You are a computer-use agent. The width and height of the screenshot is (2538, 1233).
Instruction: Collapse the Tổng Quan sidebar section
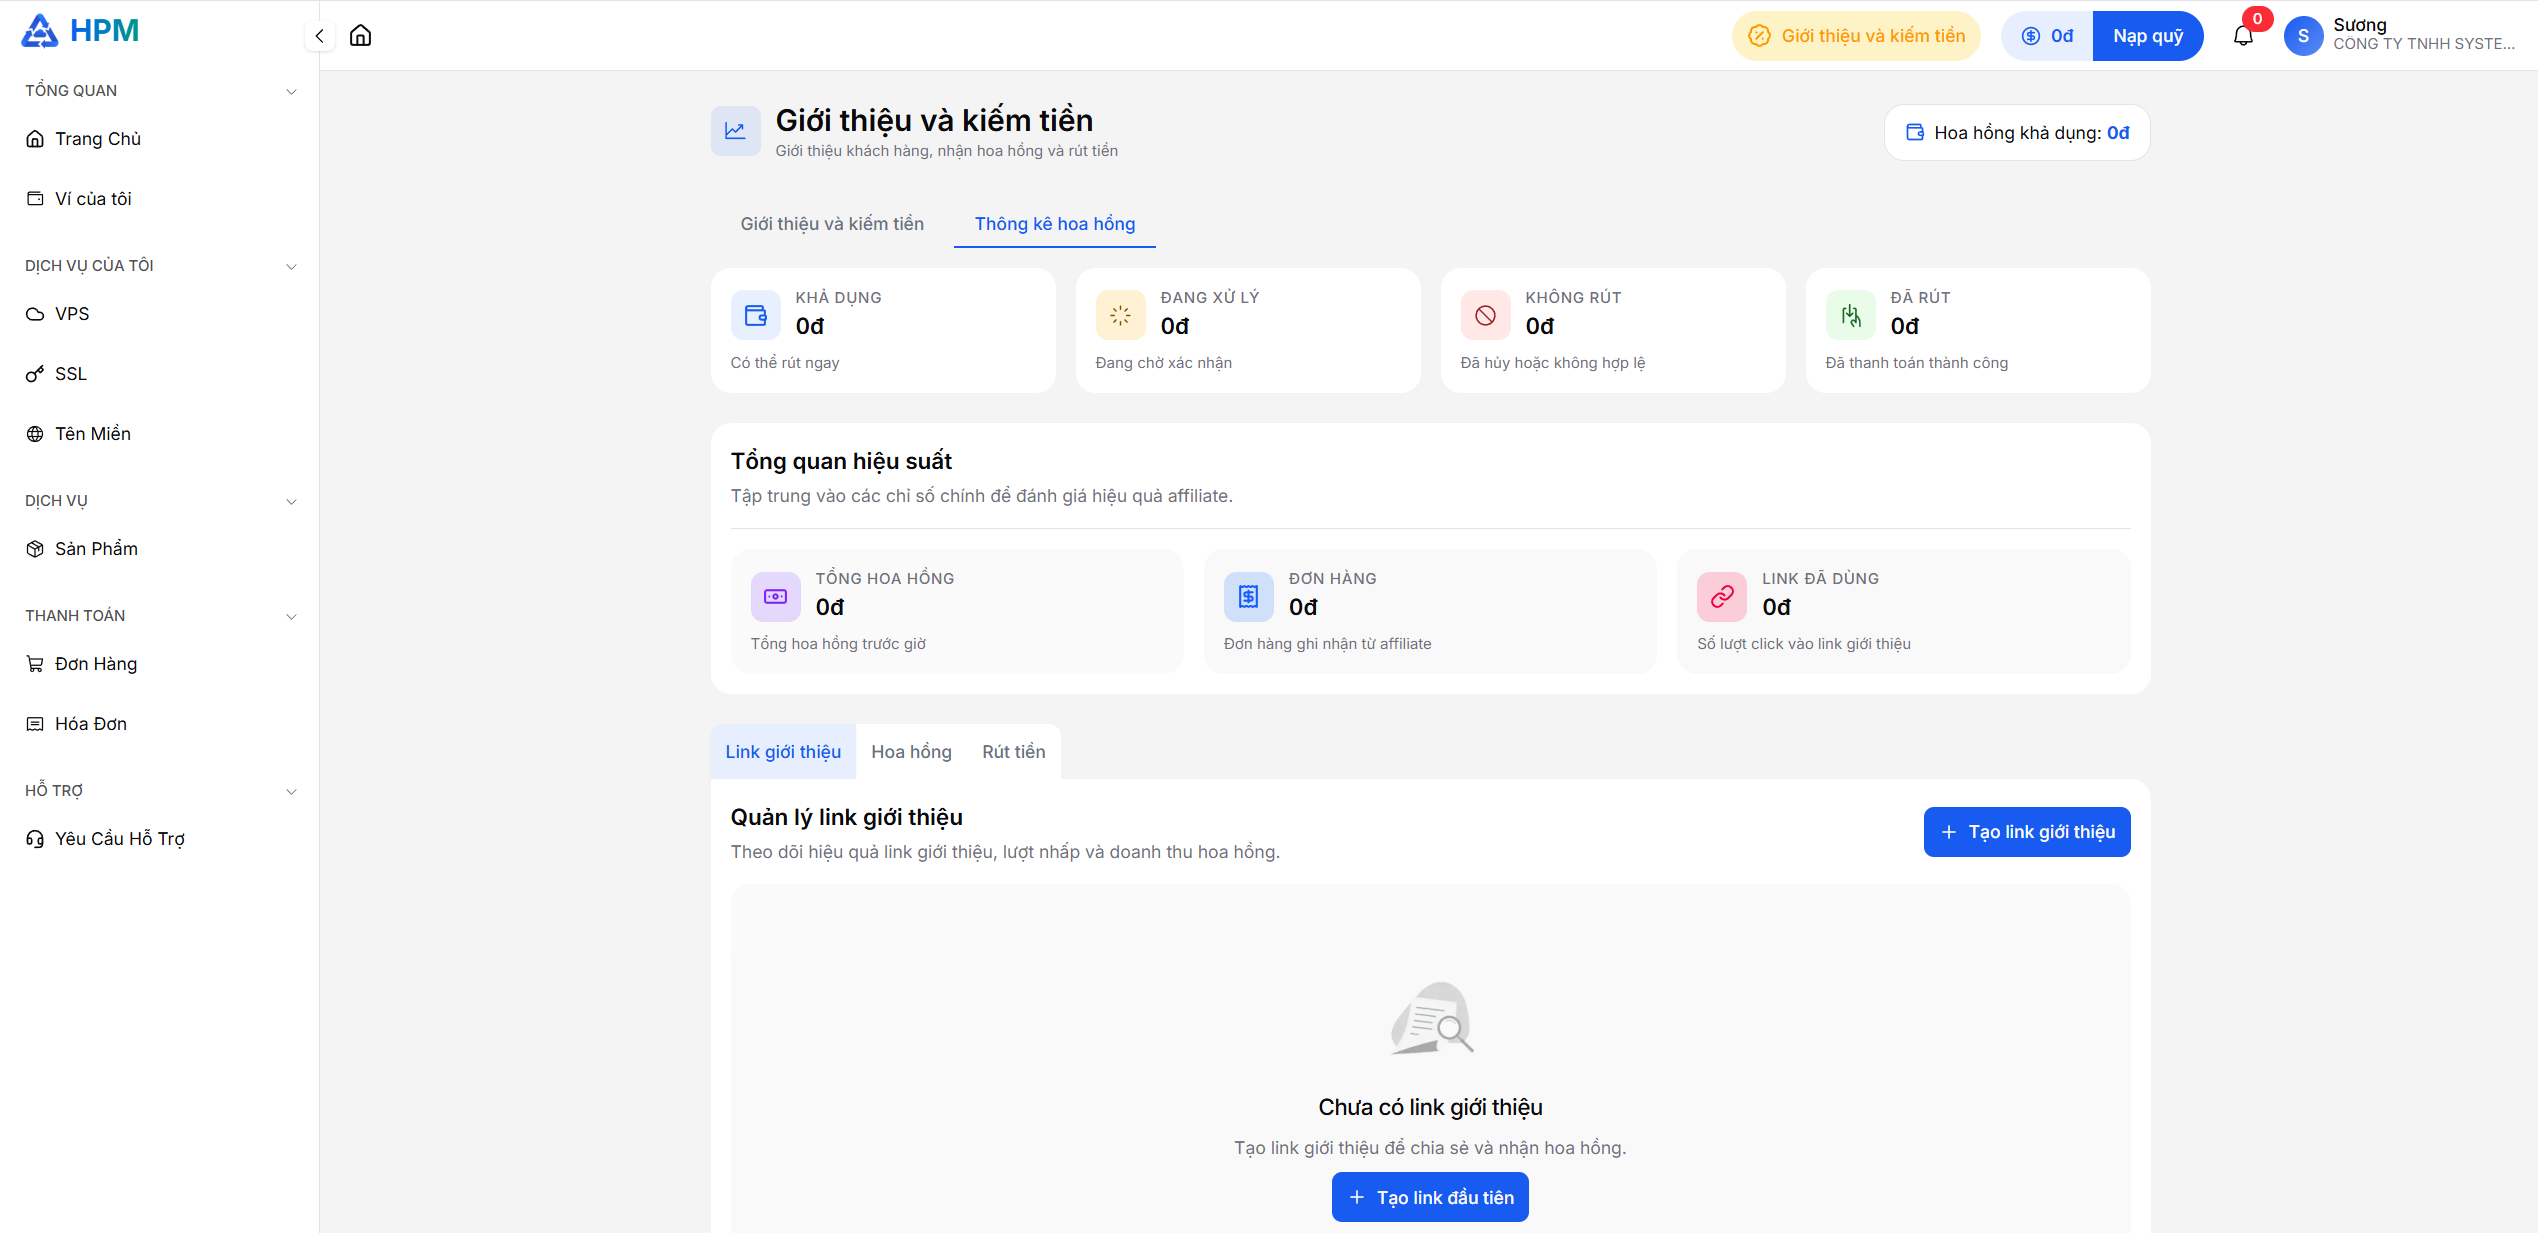(x=291, y=91)
